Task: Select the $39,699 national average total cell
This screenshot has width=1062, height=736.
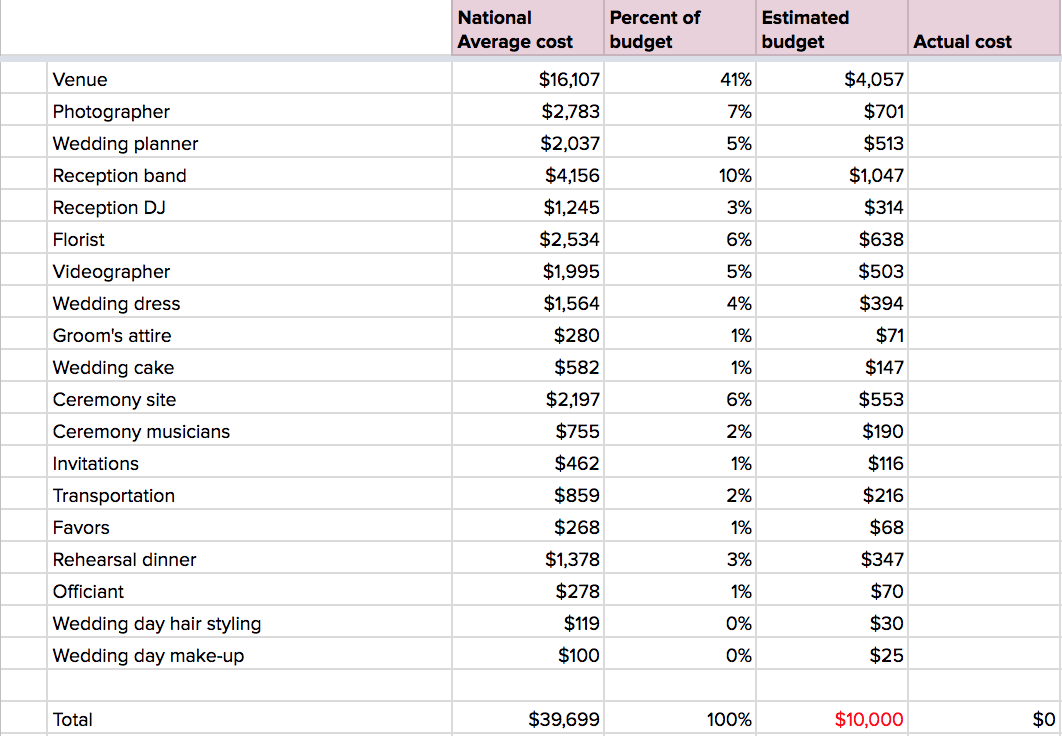Action: click(x=528, y=719)
